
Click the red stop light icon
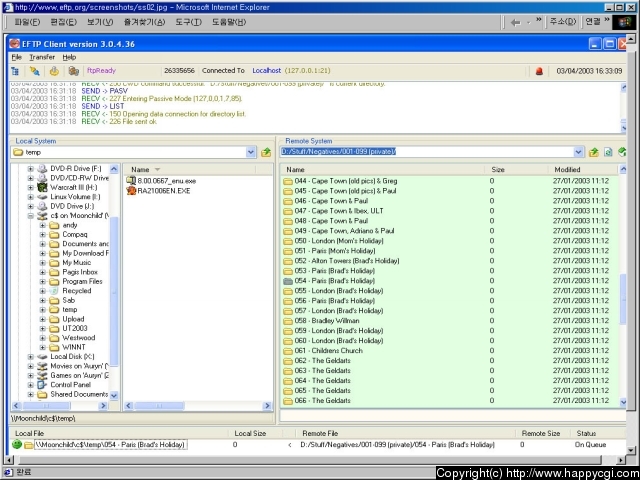tap(539, 71)
